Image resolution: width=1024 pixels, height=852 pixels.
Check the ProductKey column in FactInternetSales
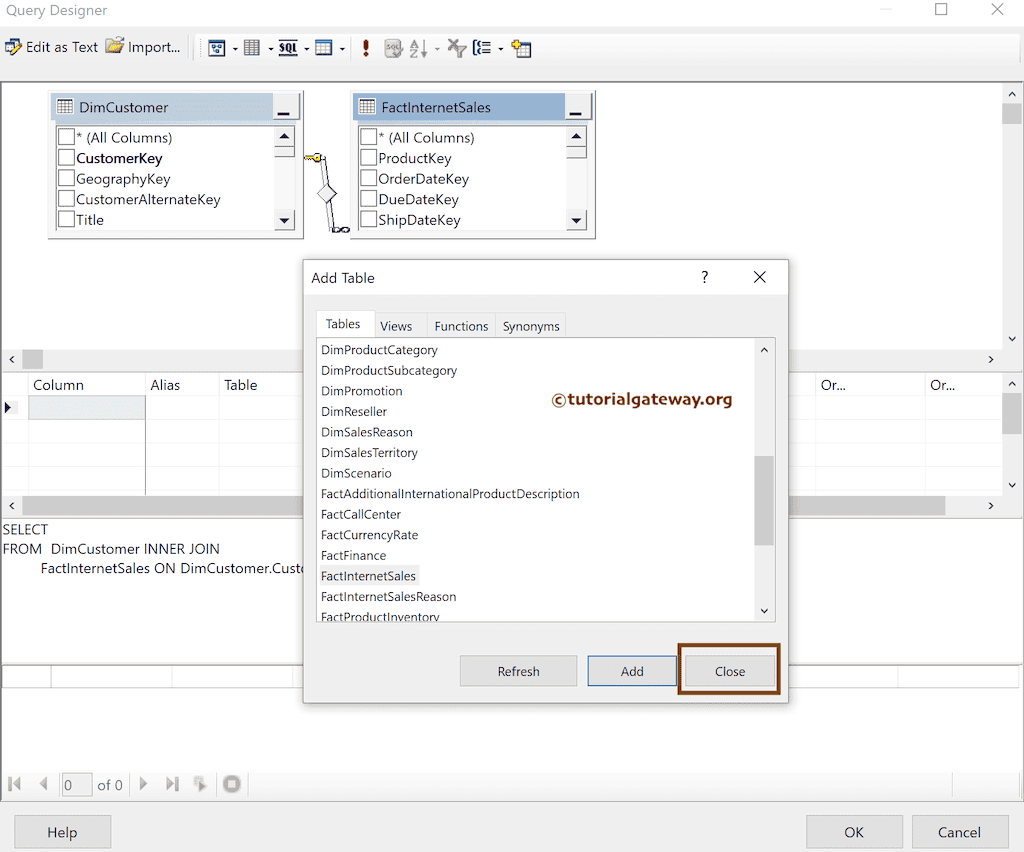(367, 157)
